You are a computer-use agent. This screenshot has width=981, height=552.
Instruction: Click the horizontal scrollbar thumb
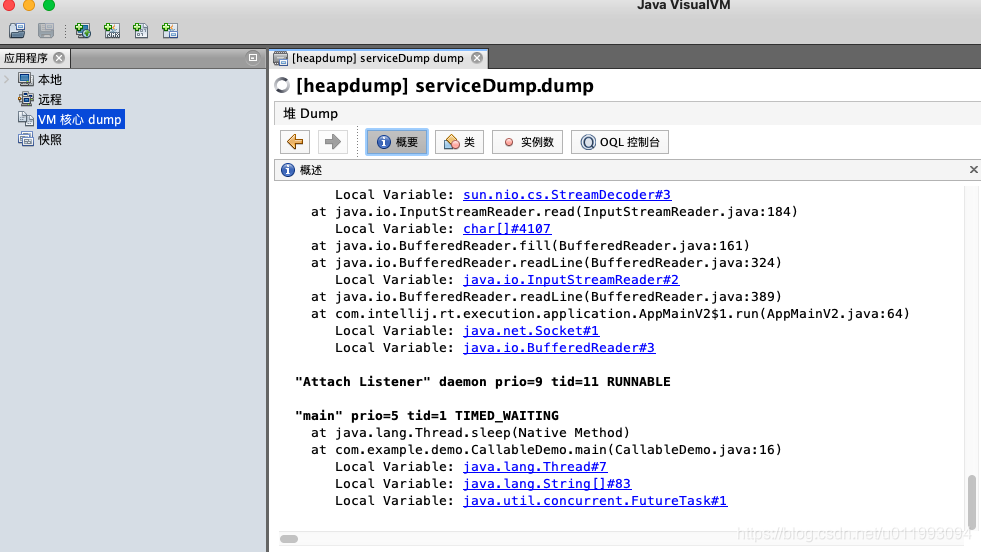(289, 539)
